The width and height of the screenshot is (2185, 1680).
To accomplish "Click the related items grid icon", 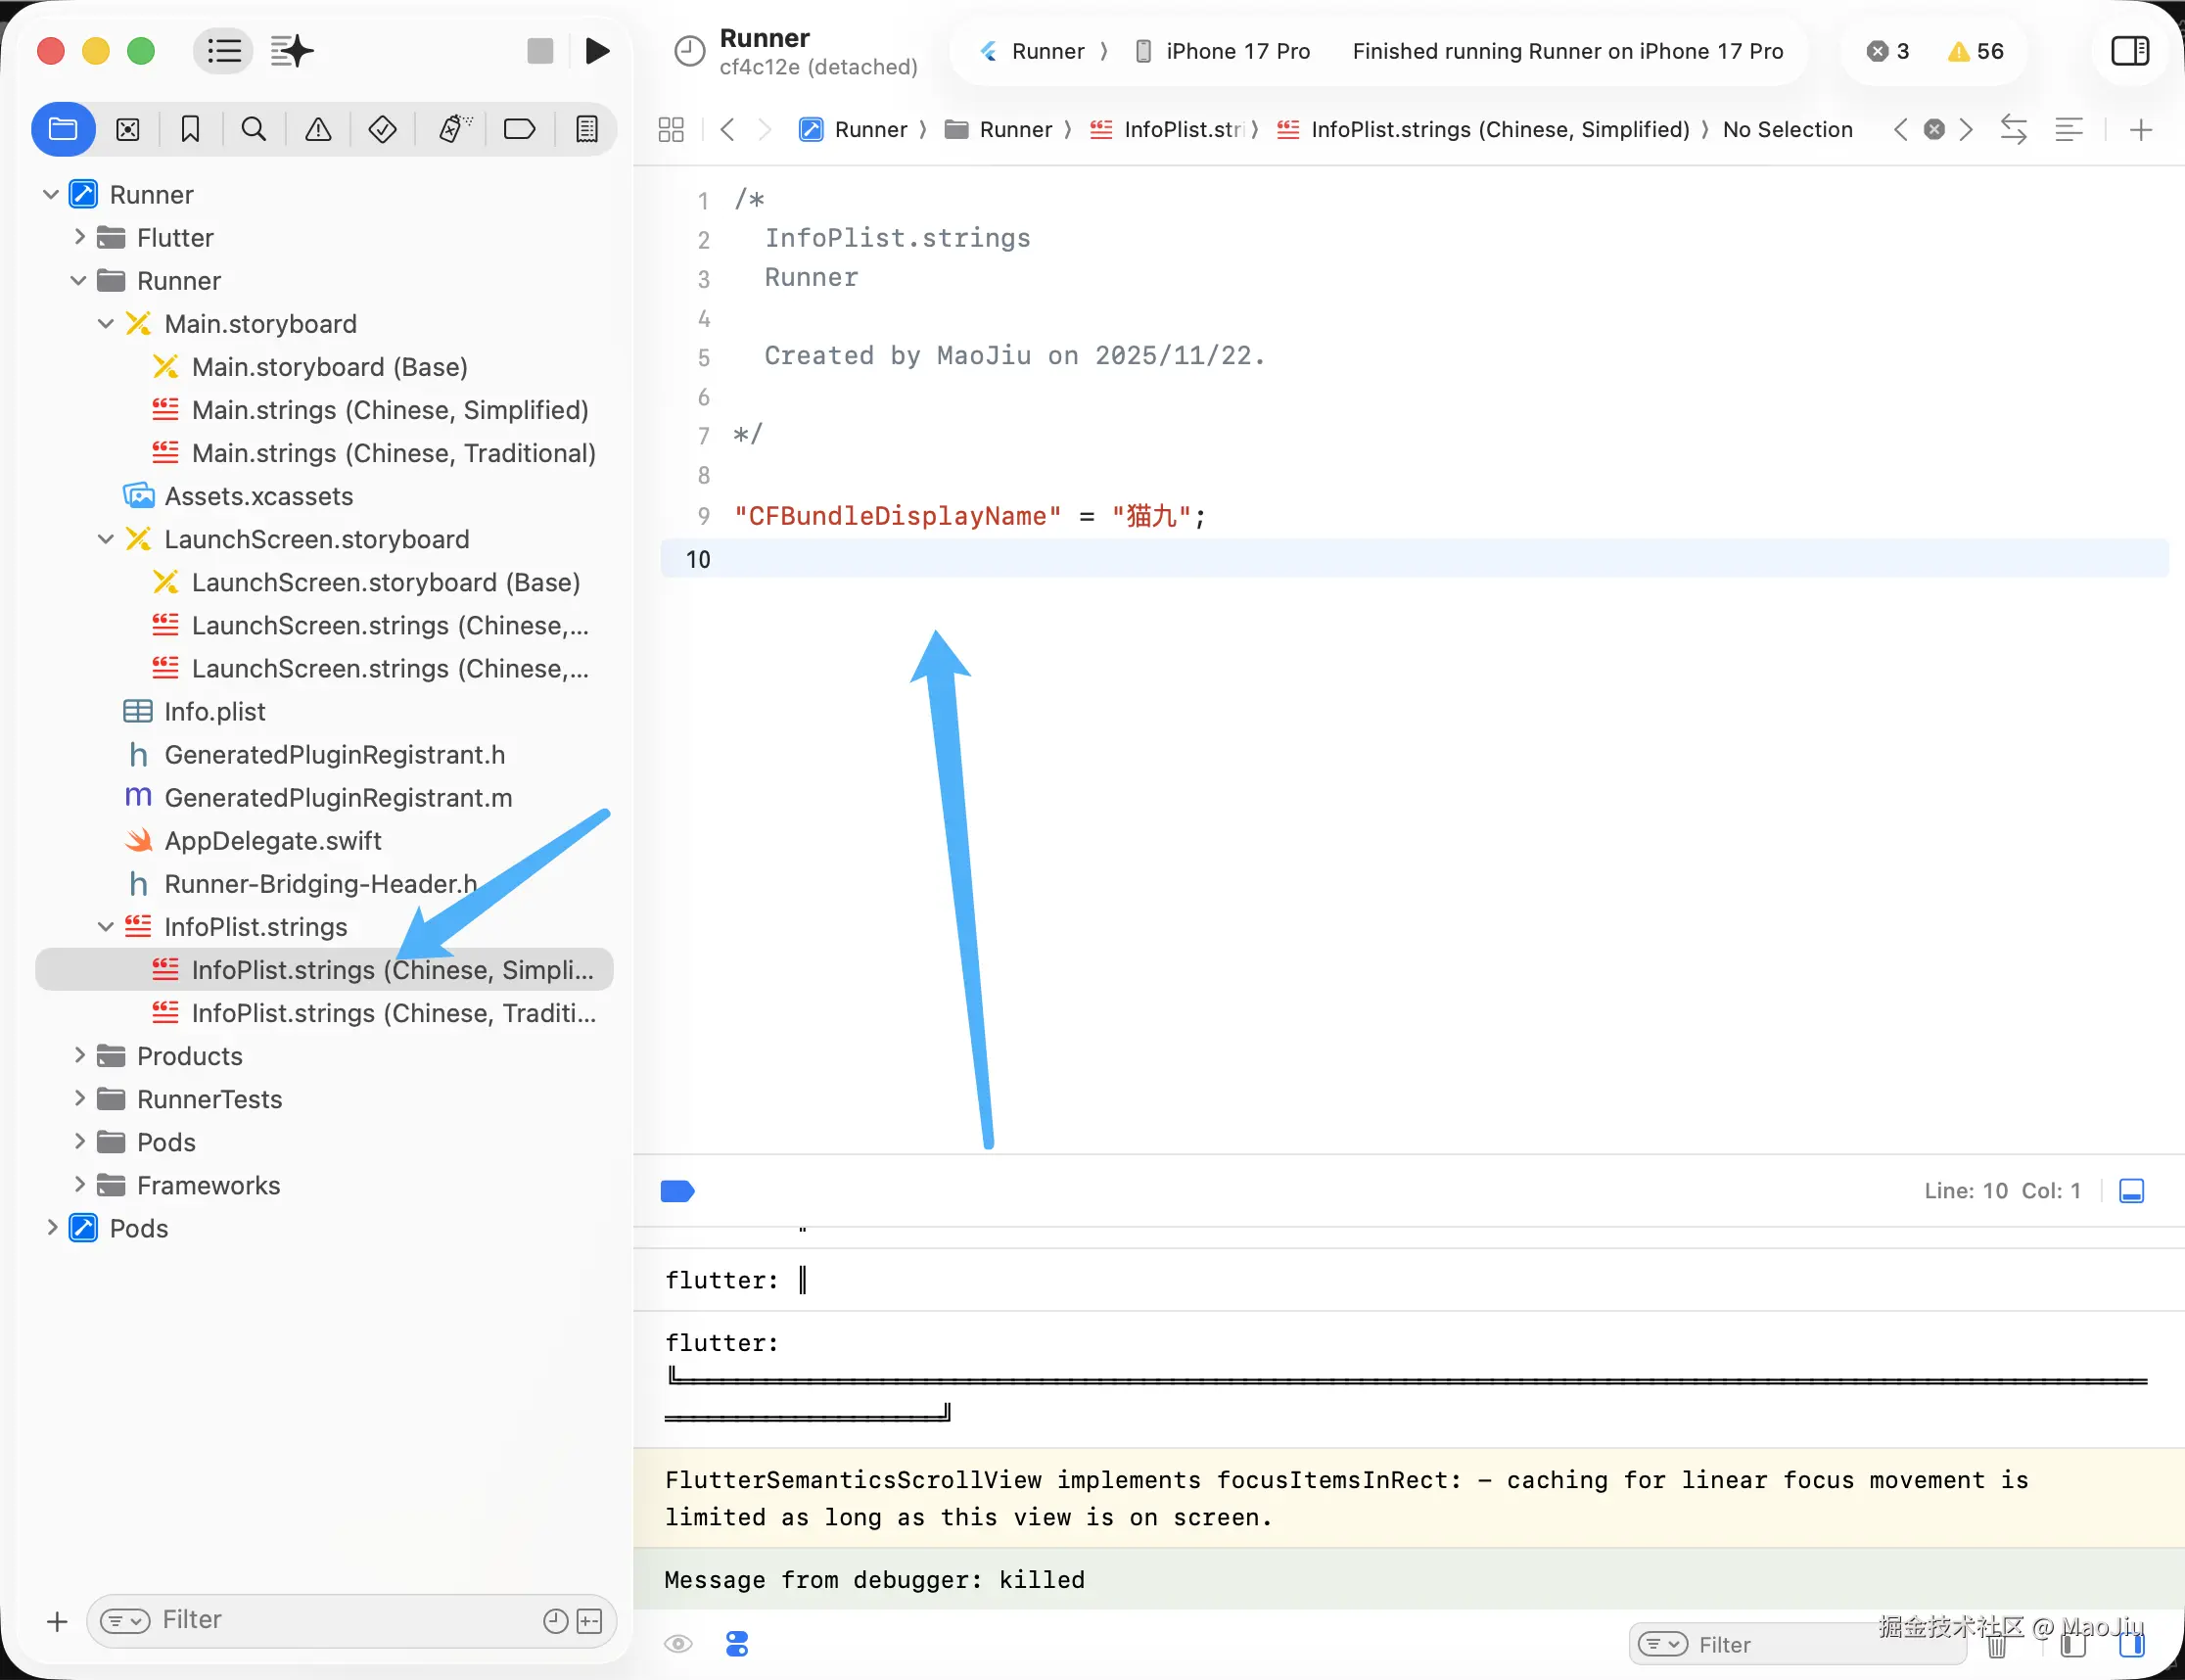I will (x=671, y=129).
